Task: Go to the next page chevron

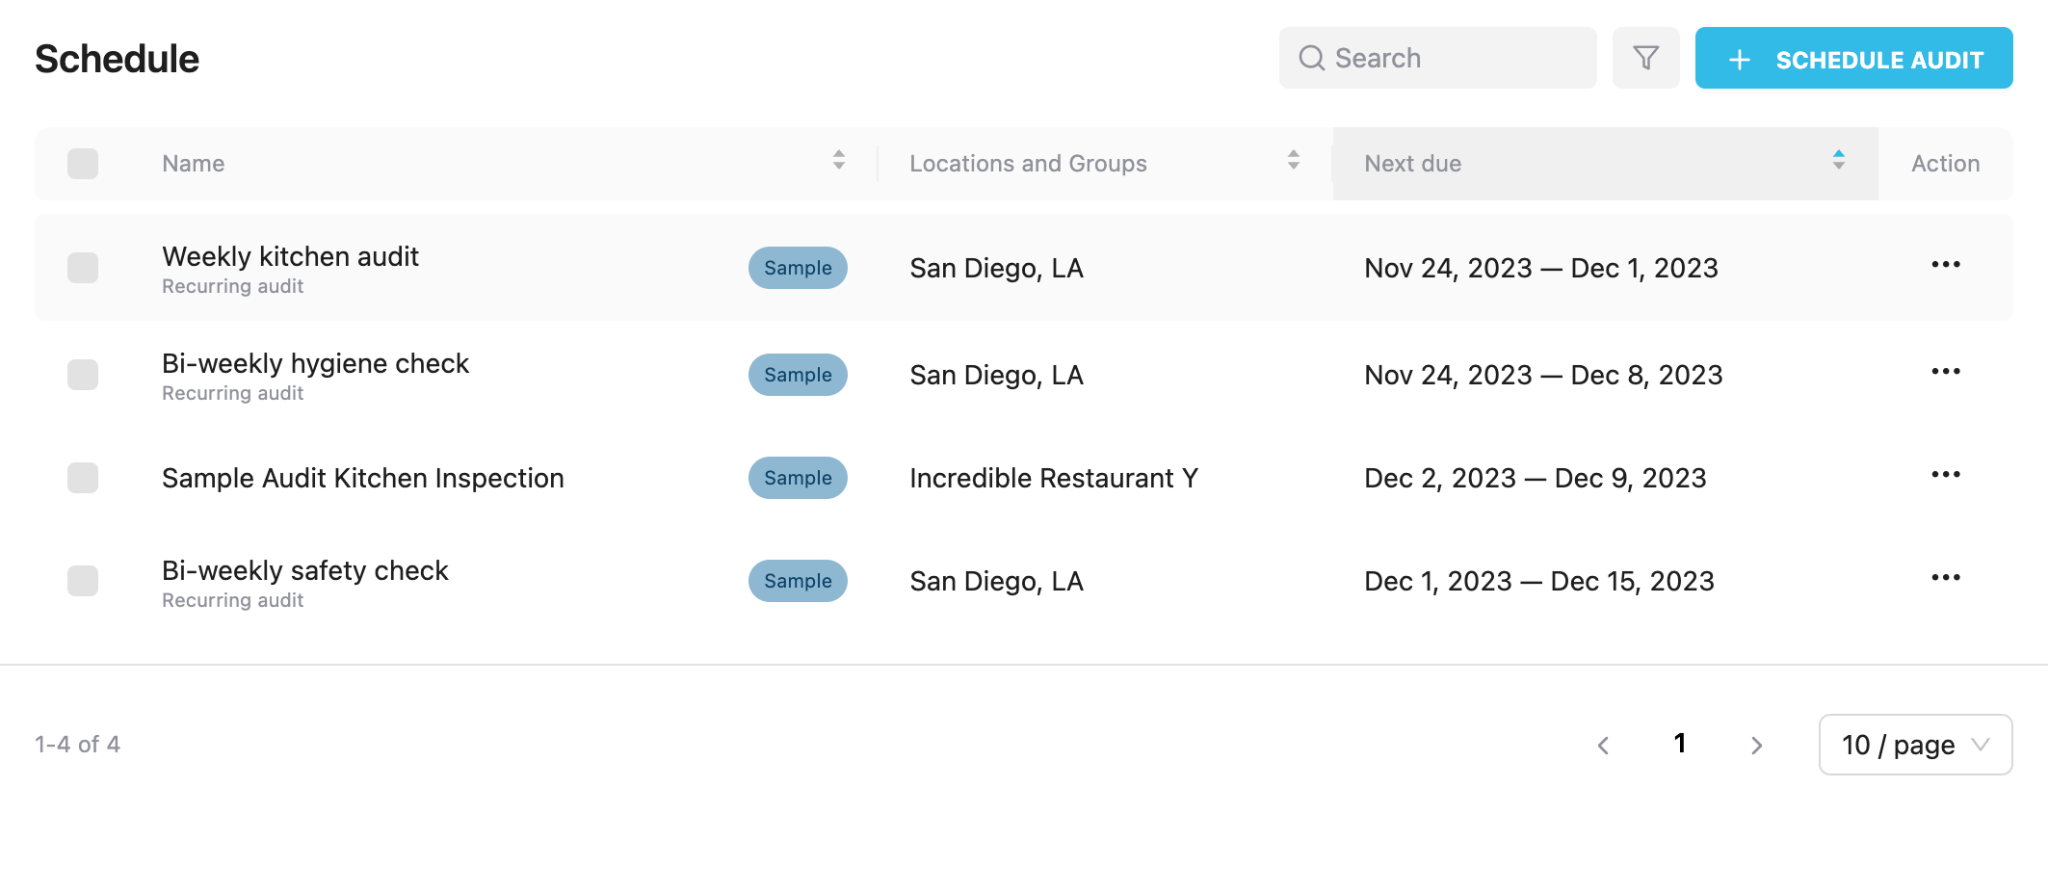Action: 1756,745
